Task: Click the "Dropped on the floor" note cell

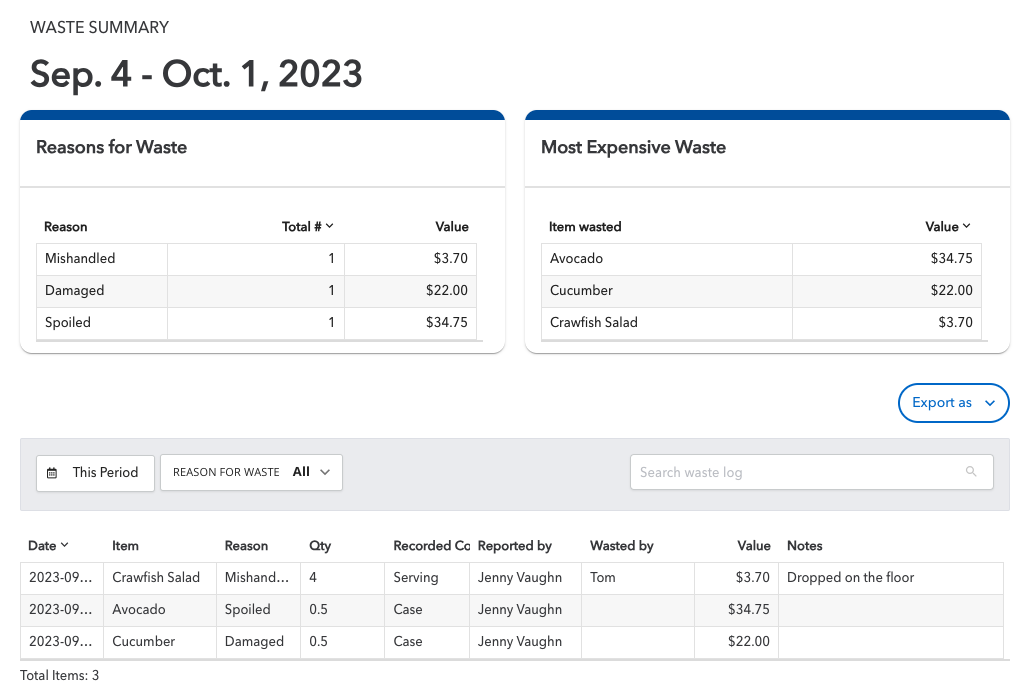Action: (x=848, y=577)
